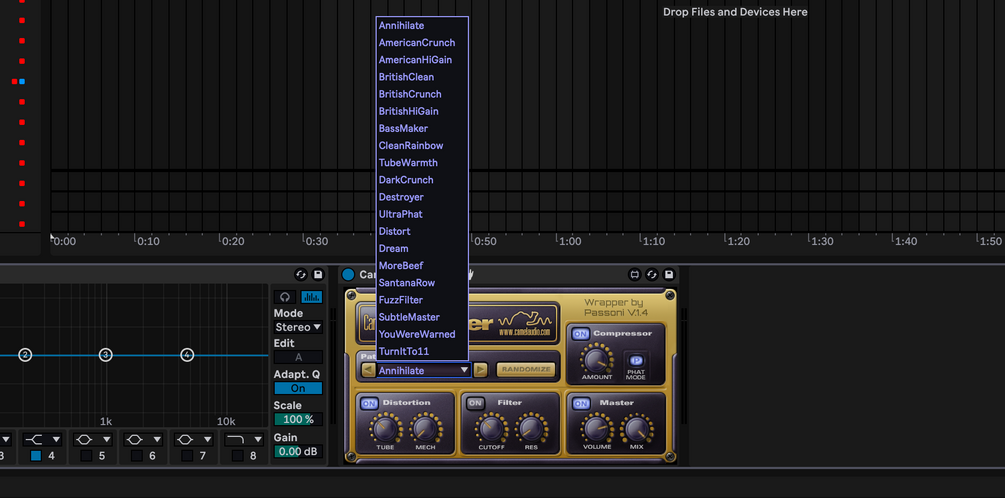Click the Scale 100 % value field

(298, 420)
